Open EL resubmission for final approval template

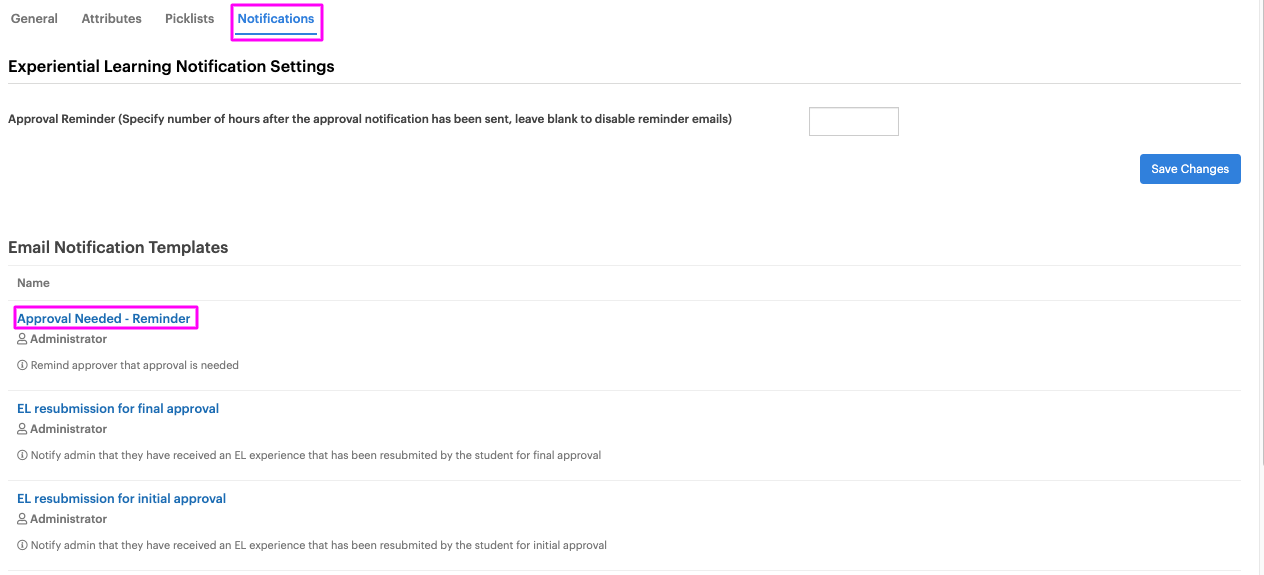coord(118,408)
